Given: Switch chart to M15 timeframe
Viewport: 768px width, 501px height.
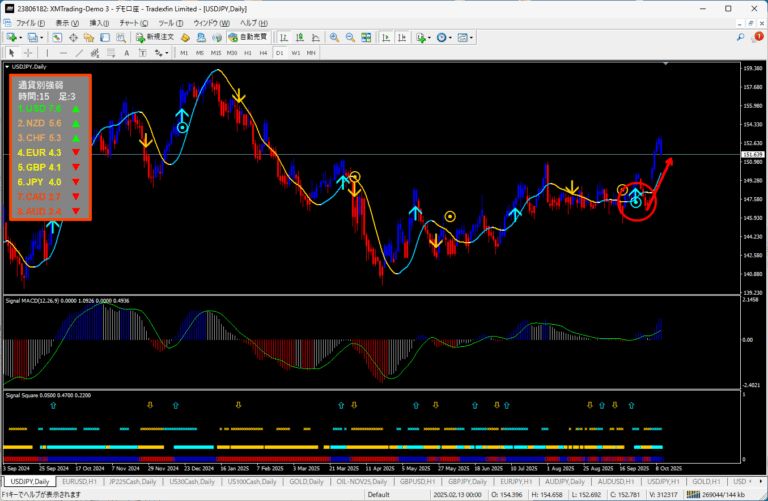Looking at the screenshot, I should click(x=216, y=52).
